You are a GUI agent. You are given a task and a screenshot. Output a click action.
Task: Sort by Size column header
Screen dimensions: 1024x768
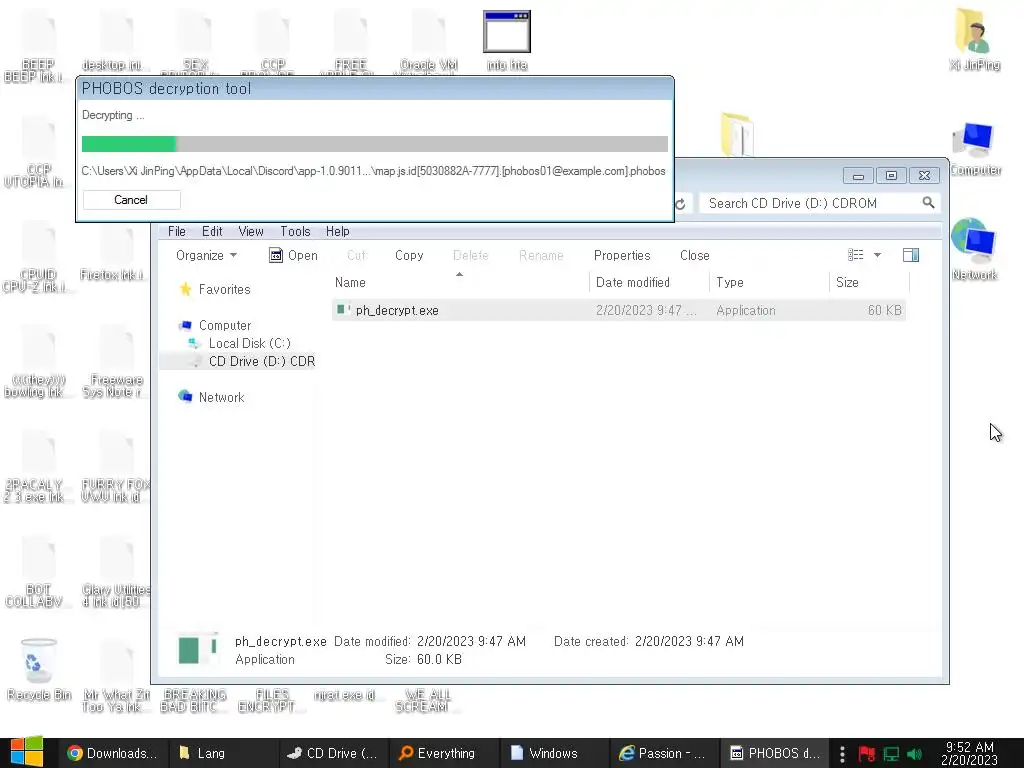[870, 282]
